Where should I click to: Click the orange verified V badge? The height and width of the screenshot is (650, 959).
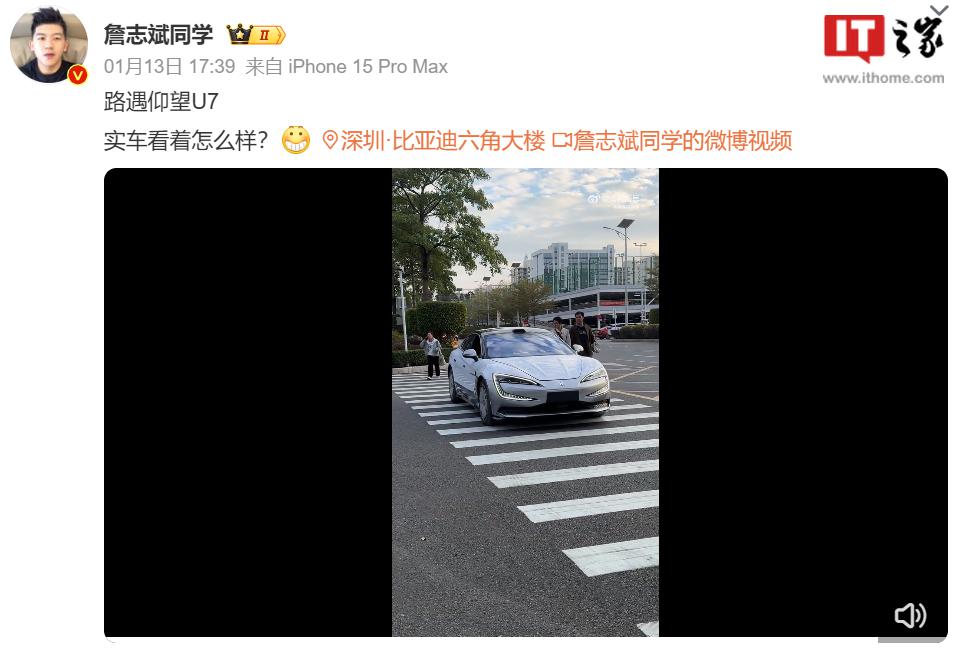click(x=78, y=75)
